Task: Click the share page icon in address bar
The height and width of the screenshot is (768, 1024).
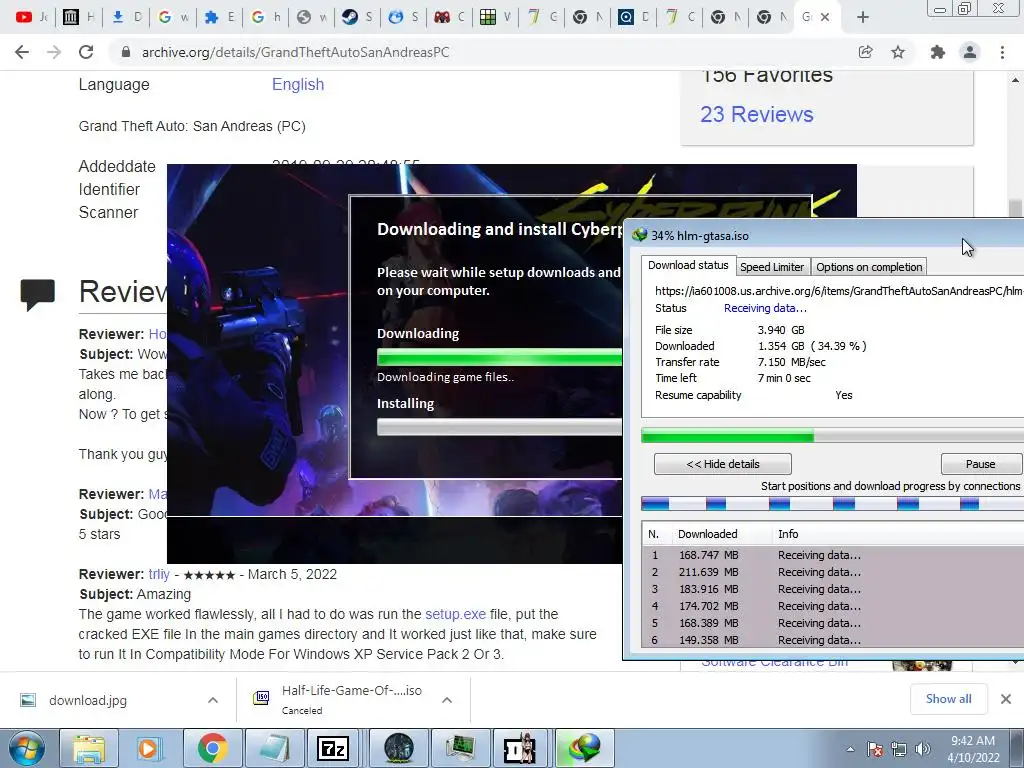Action: coord(865,52)
